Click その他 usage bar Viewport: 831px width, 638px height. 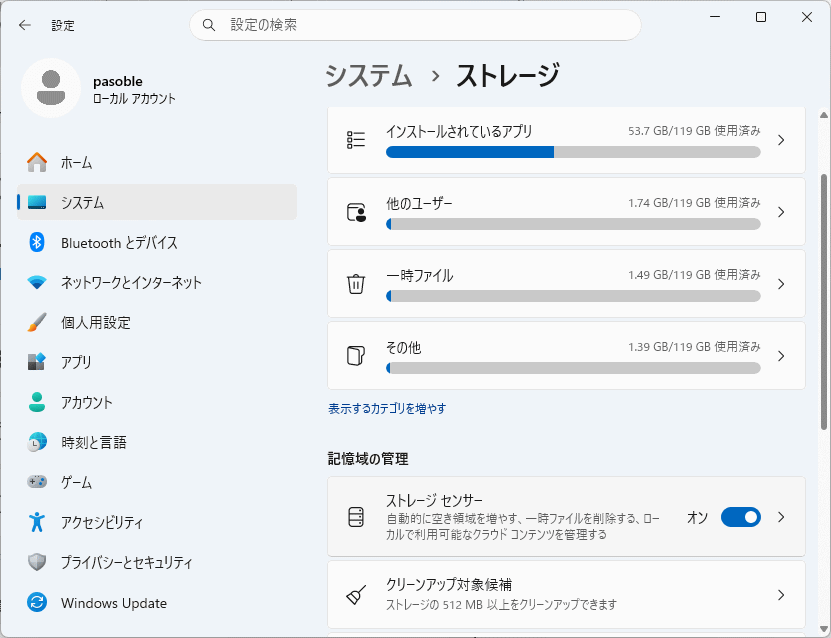573,368
